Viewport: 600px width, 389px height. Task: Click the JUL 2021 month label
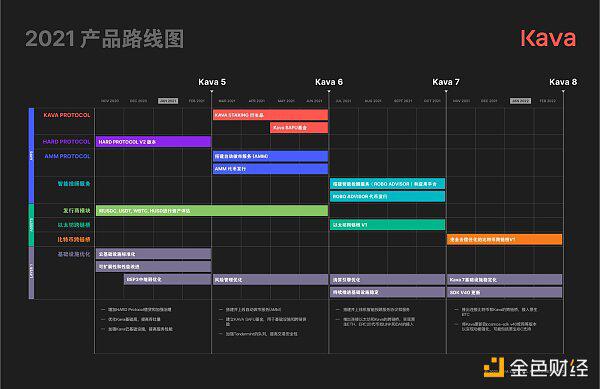tap(344, 101)
